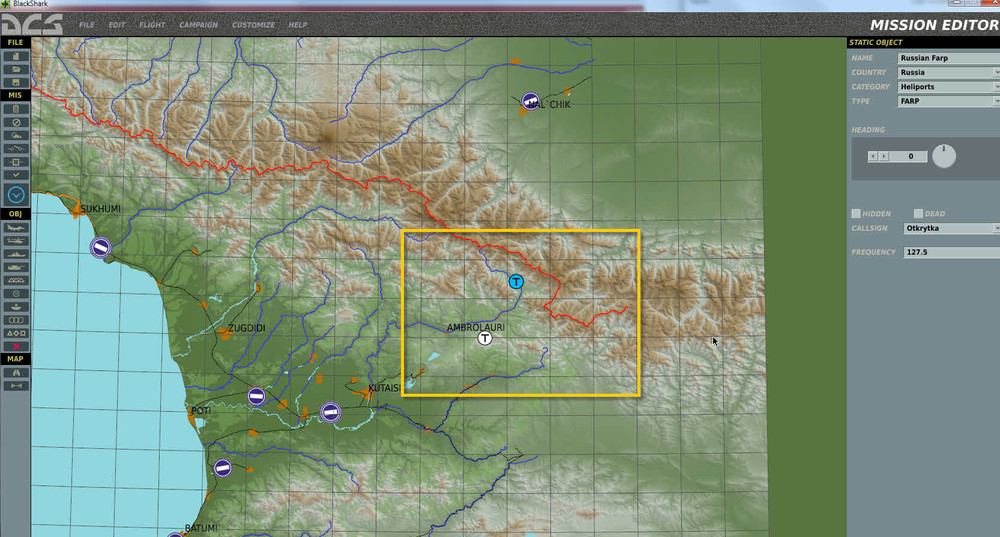
Task: Click the red X delete icon
Action: click(x=16, y=346)
